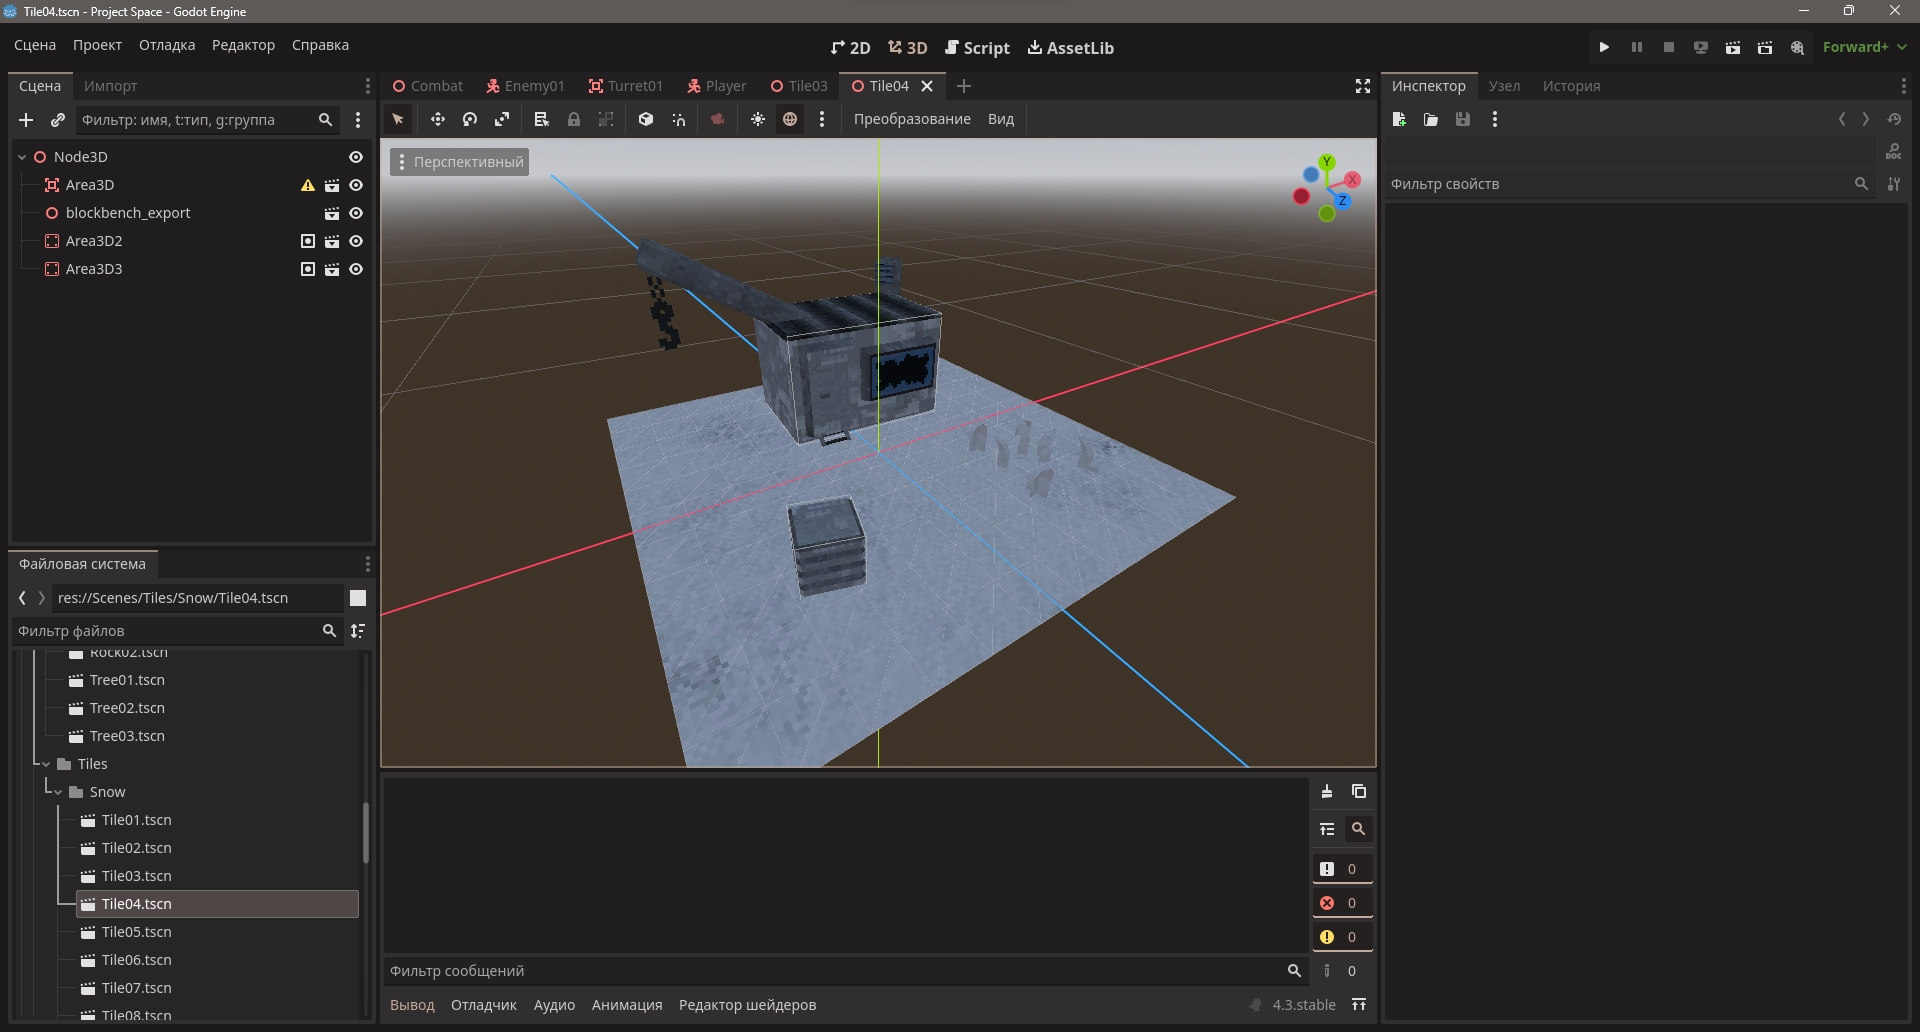The image size is (1920, 1032).
Task: Click the clear output icon
Action: click(x=1327, y=791)
